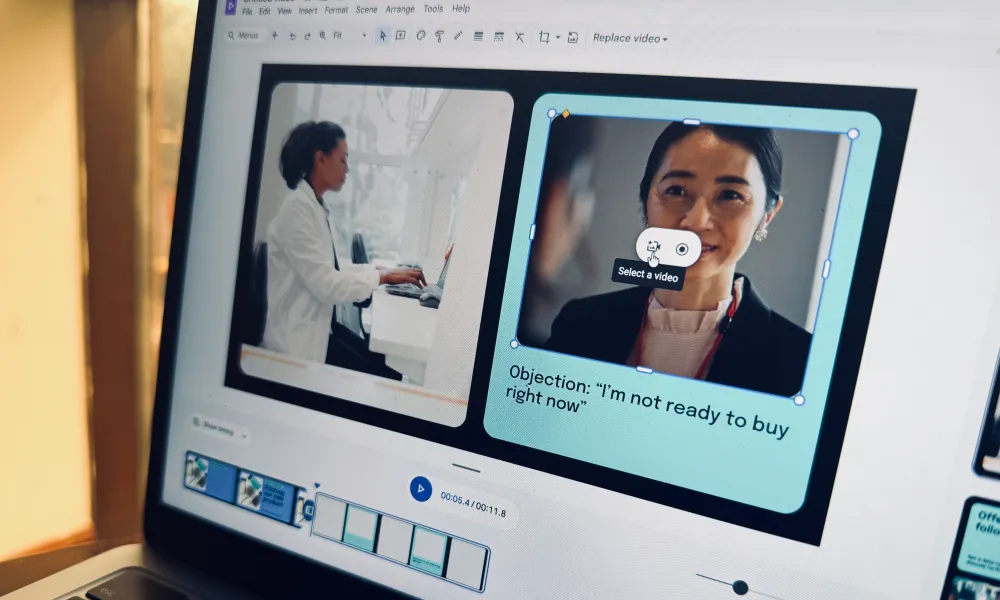Image resolution: width=1000 pixels, height=600 pixels.
Task: Click the Select a video camera icon
Action: (x=653, y=247)
